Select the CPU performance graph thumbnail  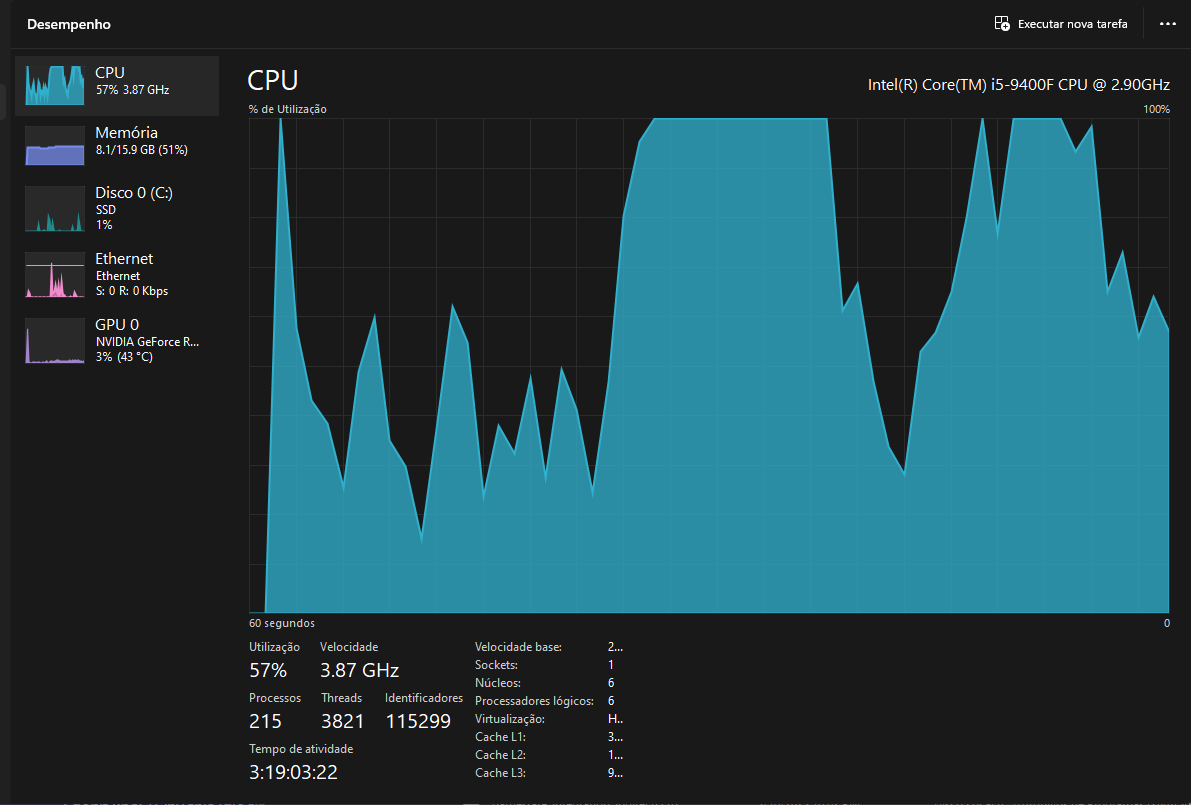(54, 85)
